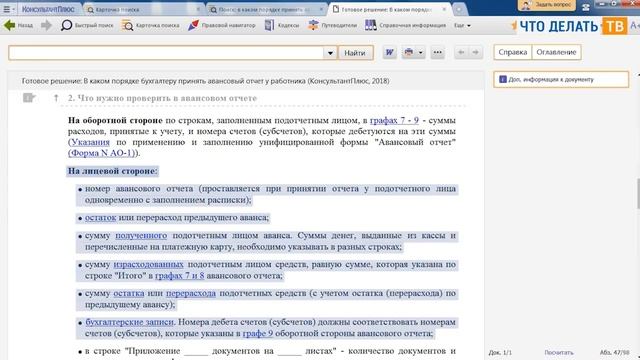Launch Правовой навигатор
The image size is (640, 360).
tap(222, 25)
